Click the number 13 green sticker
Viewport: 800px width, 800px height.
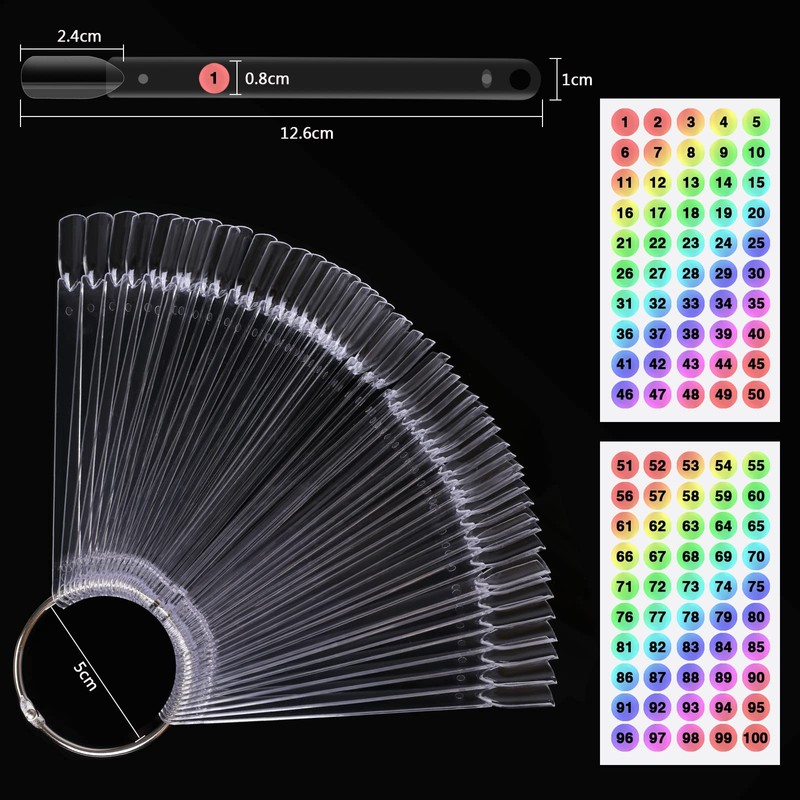(690, 182)
